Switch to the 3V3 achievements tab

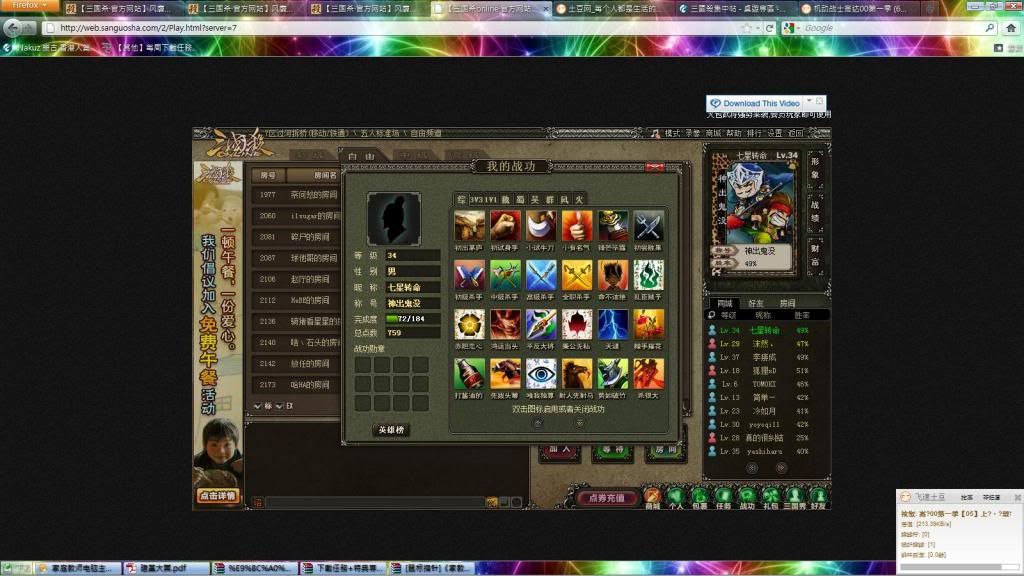[x=476, y=200]
